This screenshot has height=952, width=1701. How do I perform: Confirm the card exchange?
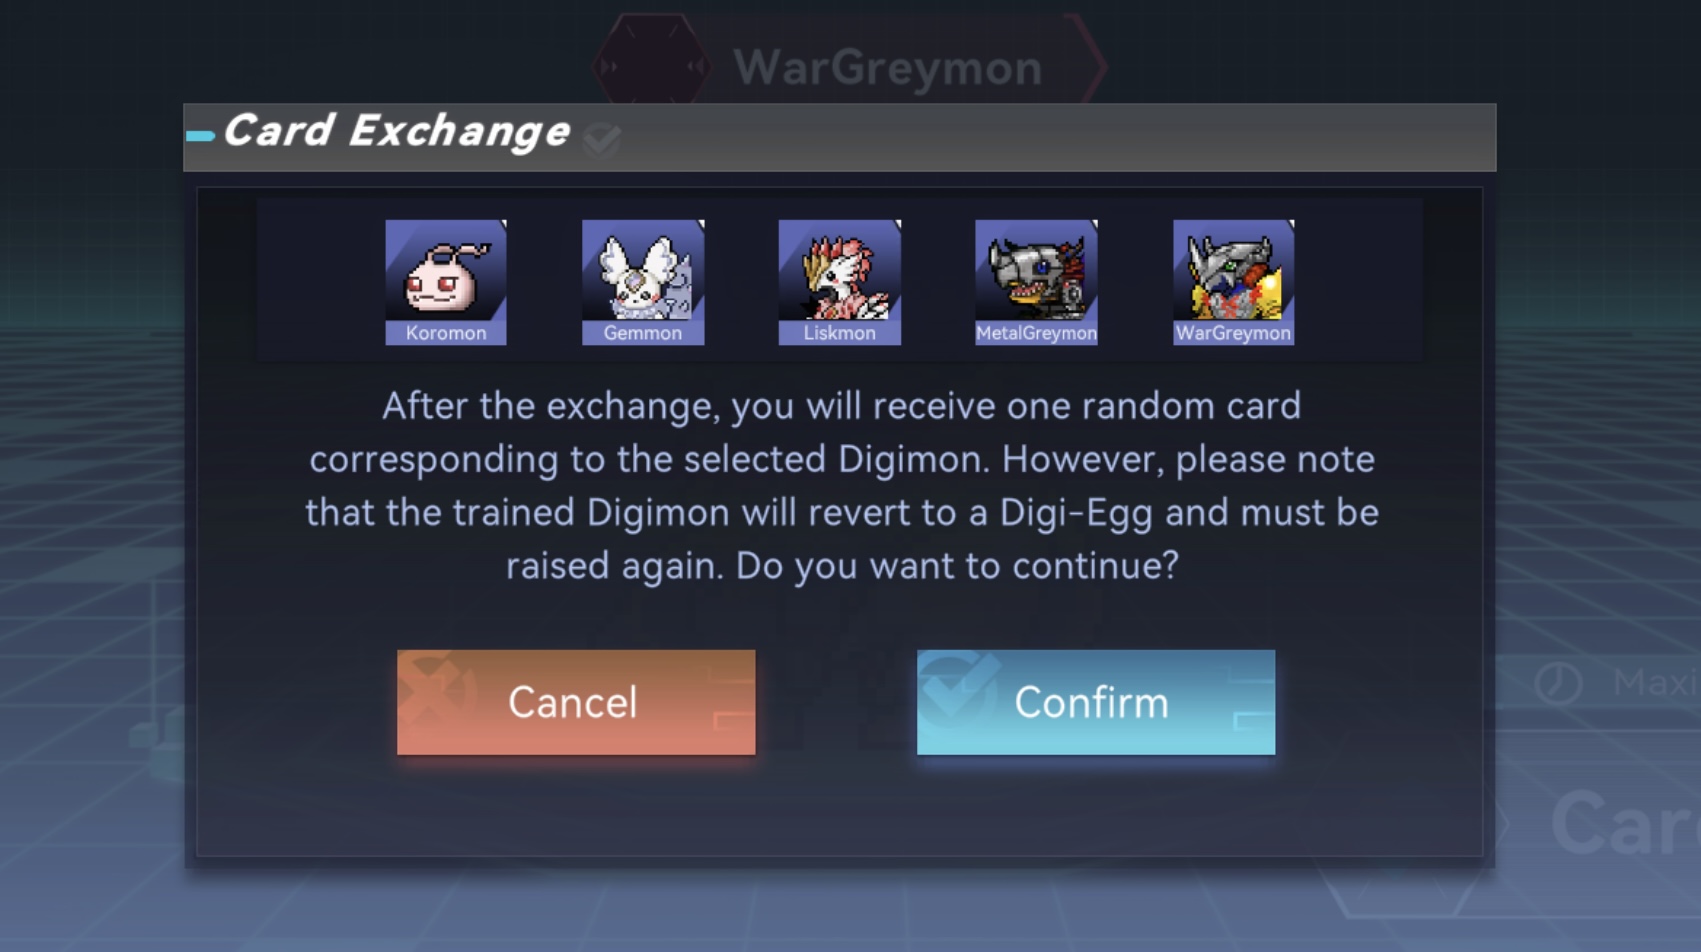pyautogui.click(x=1096, y=702)
